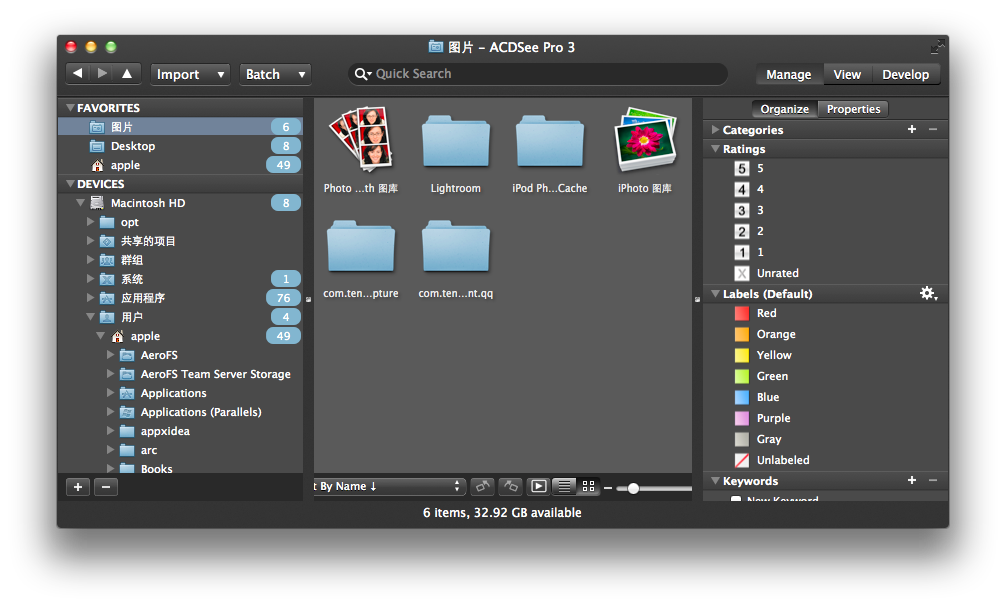The image size is (1006, 607).
Task: Select the AeroFS Team Server Storage folder
Action: click(x=180, y=374)
